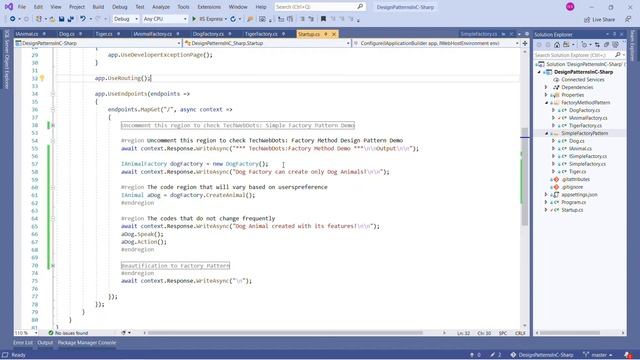This screenshot has width=640, height=360.
Task: Expand the collapsed Beautification region on line 70
Action: 53,265
